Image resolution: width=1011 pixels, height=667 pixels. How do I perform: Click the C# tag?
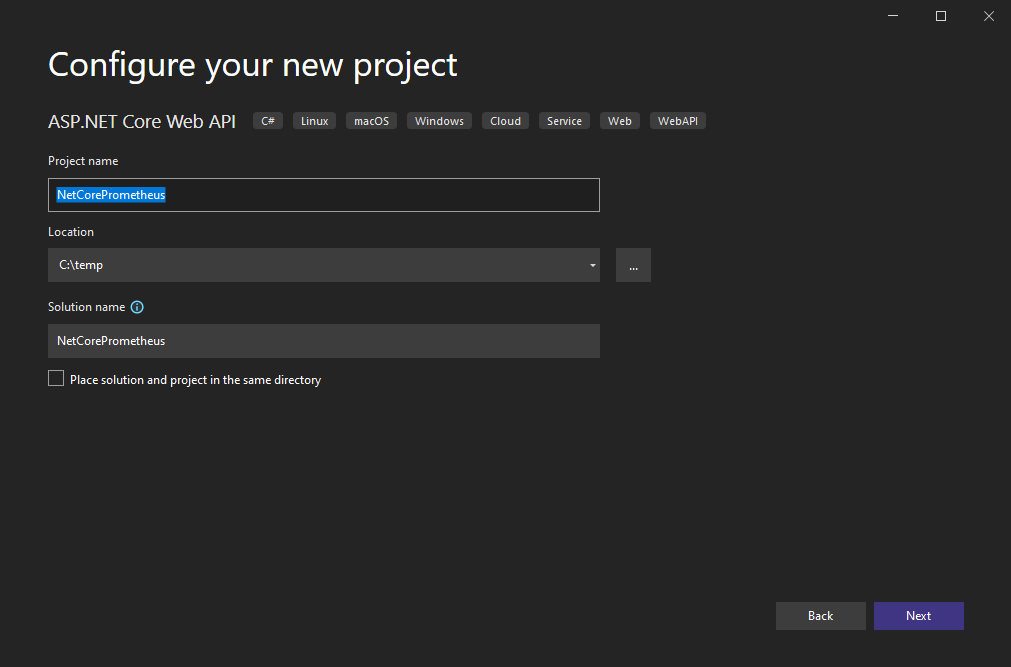[268, 121]
